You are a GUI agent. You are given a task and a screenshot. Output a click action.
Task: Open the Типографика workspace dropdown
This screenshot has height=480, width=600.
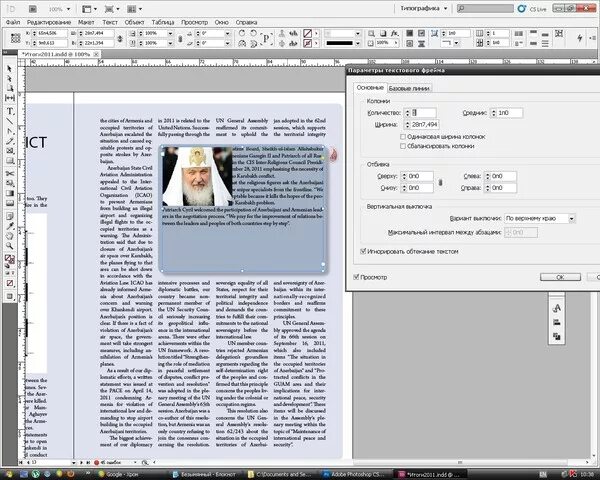pyautogui.click(x=424, y=8)
